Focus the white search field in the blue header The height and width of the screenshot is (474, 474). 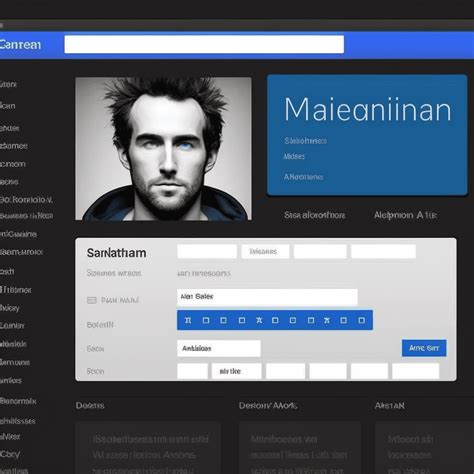(x=204, y=44)
